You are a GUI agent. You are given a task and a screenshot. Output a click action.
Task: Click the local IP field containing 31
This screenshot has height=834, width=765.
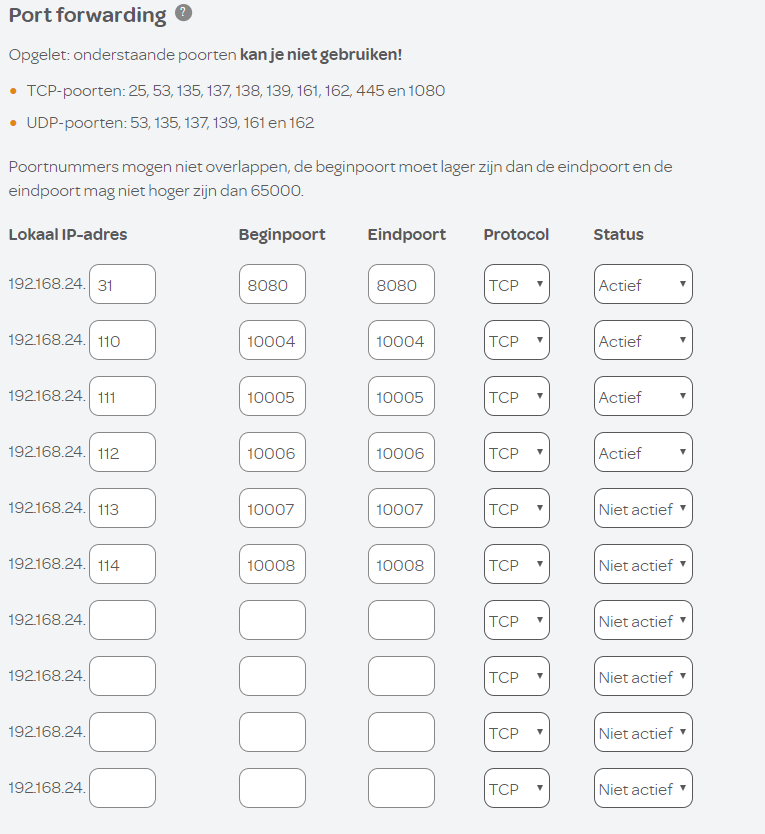click(x=122, y=285)
